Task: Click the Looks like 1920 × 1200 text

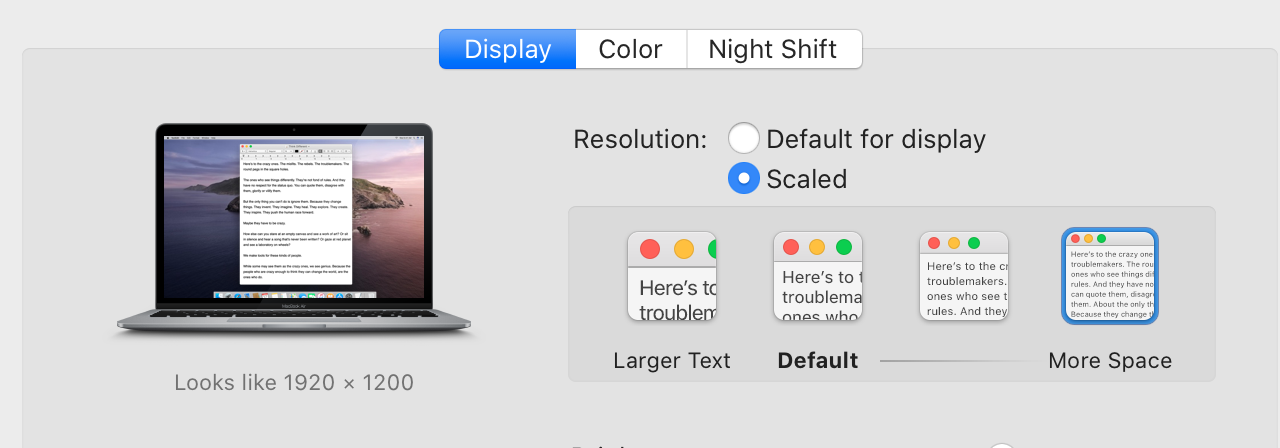Action: click(294, 382)
